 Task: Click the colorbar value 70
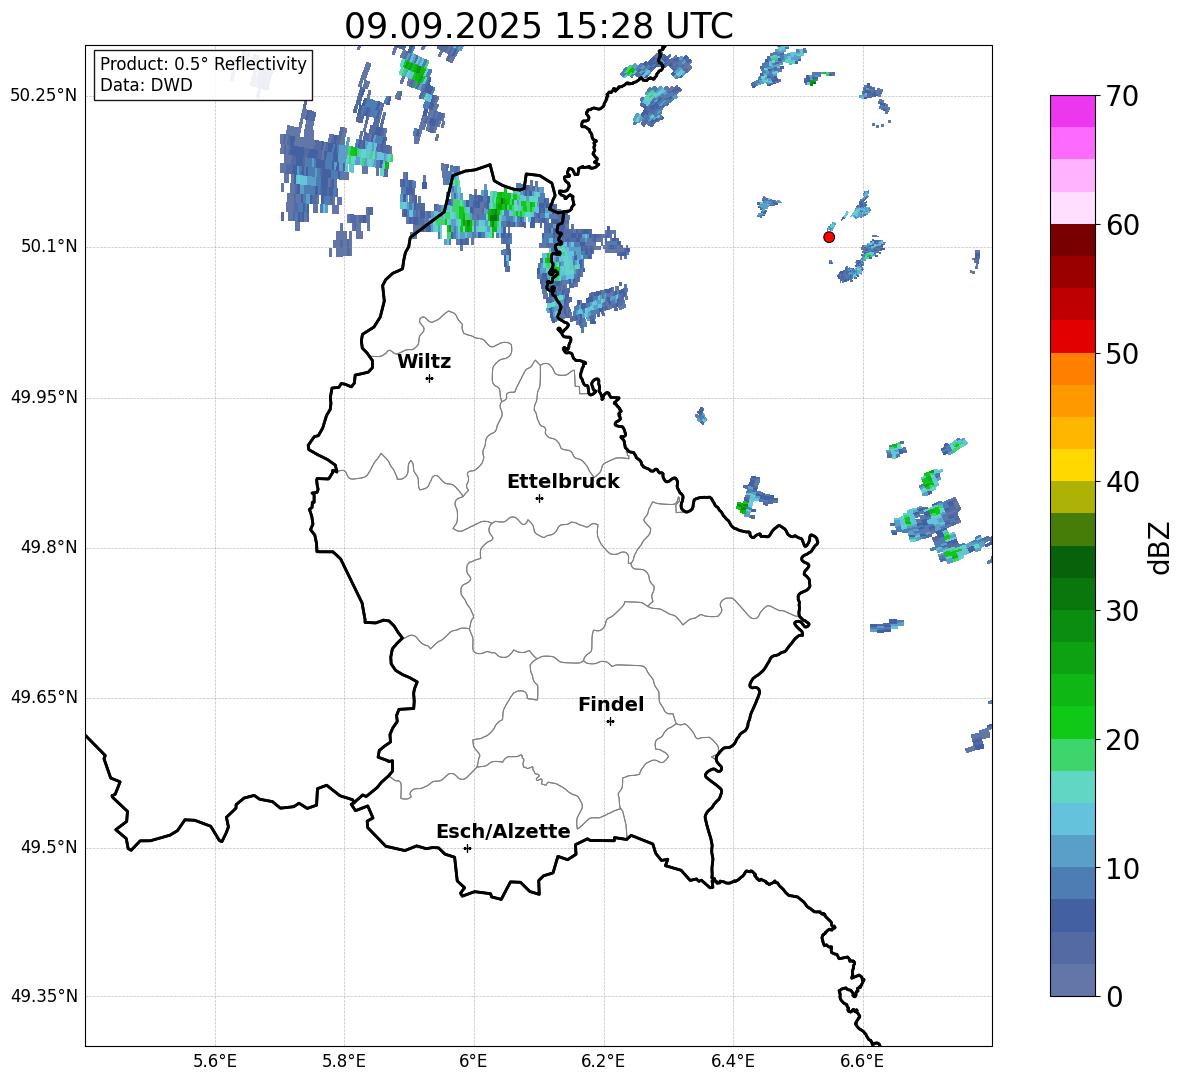coord(1122,97)
